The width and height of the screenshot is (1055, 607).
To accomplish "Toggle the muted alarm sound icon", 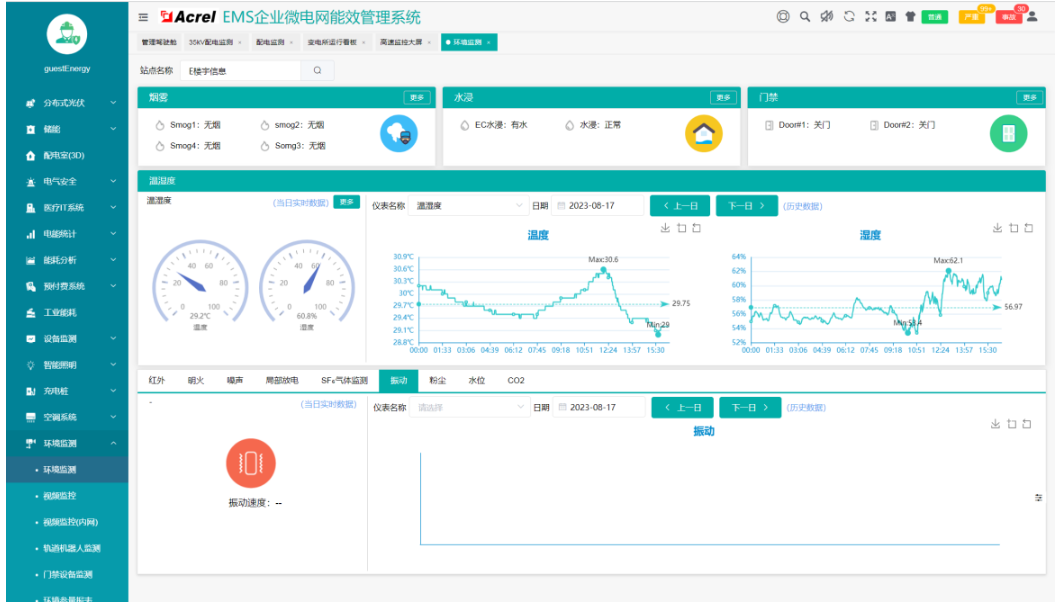I will [827, 17].
